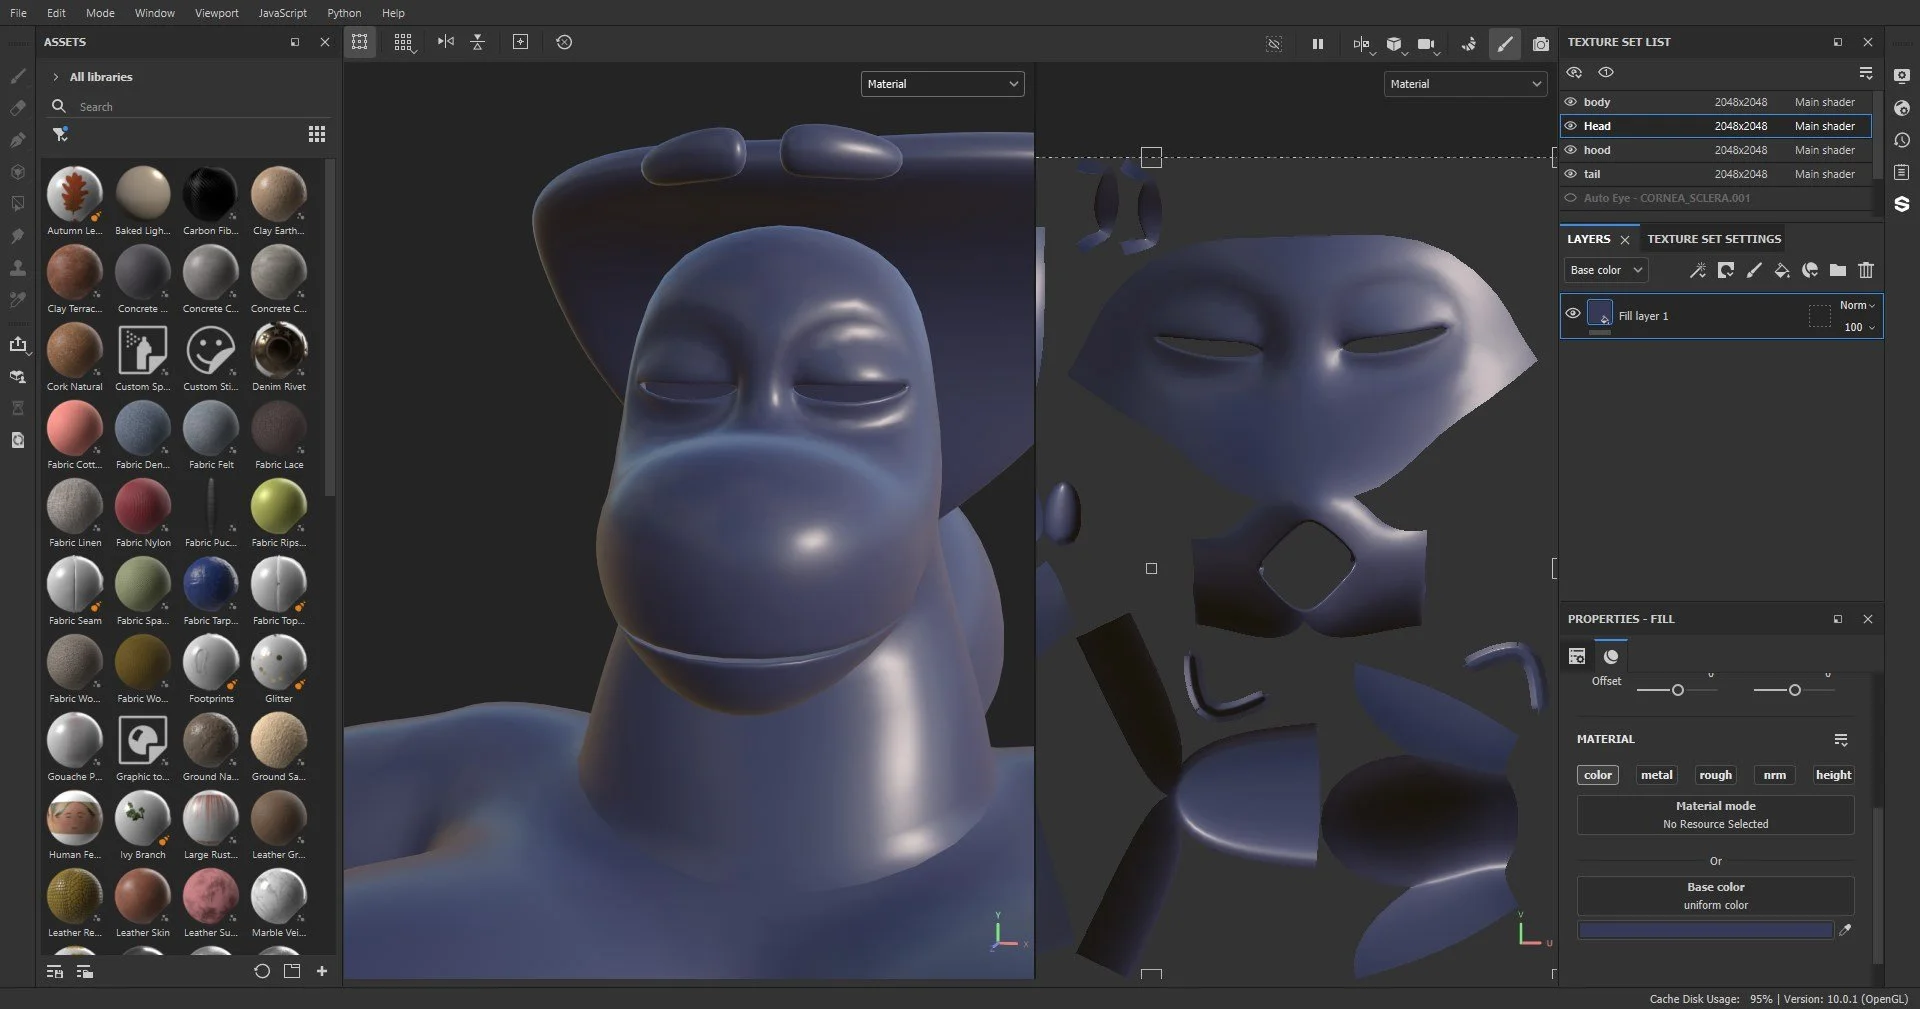
Task: Click the camera settings icon in top toolbar
Action: (1427, 44)
